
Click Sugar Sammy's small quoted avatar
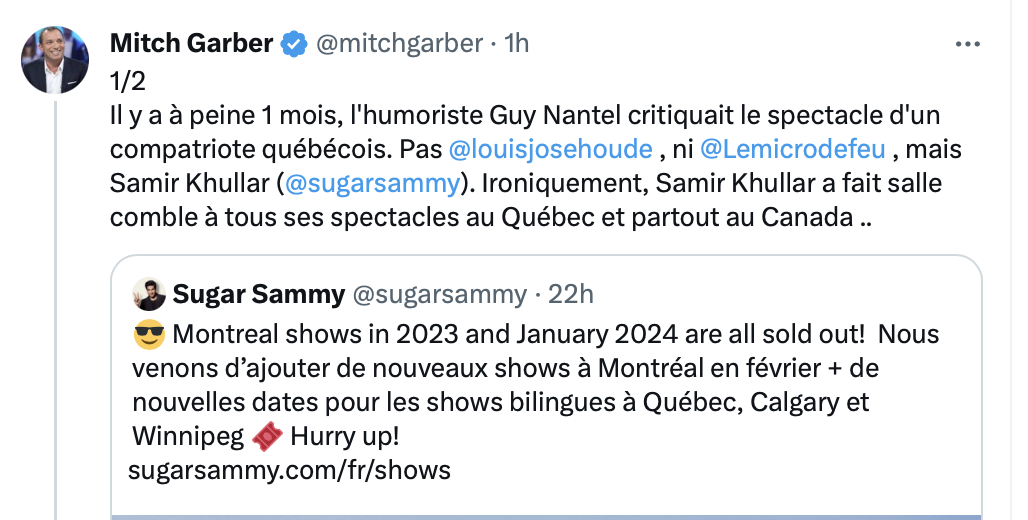[149, 294]
